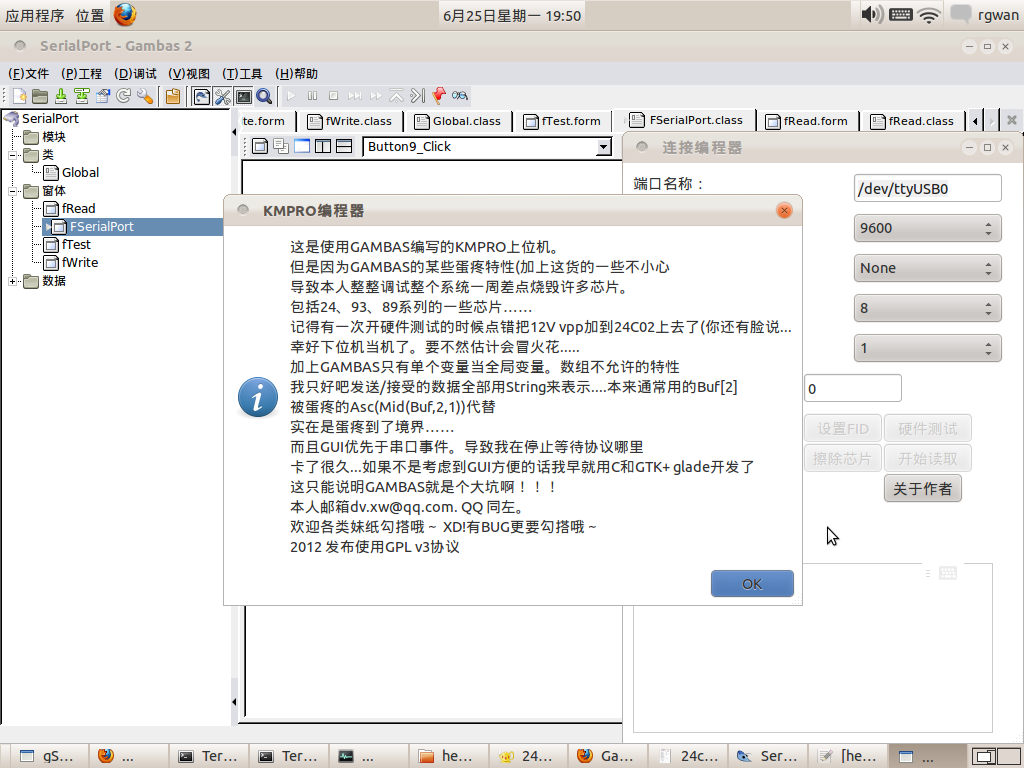Open the None parity dropdown

tap(927, 268)
